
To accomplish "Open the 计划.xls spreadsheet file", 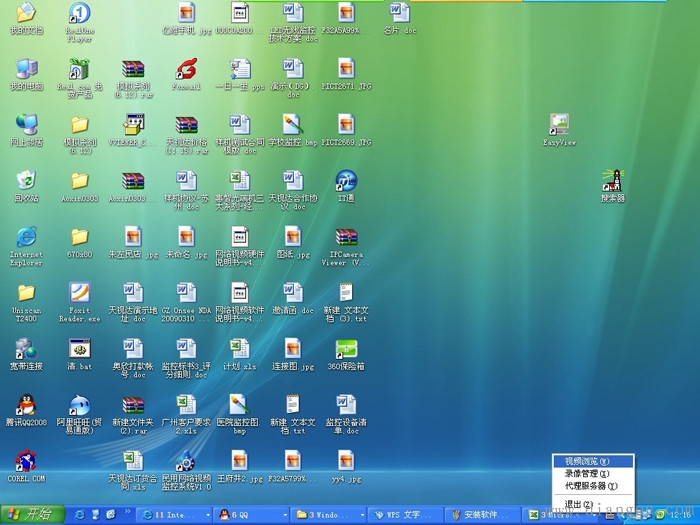I will click(239, 350).
